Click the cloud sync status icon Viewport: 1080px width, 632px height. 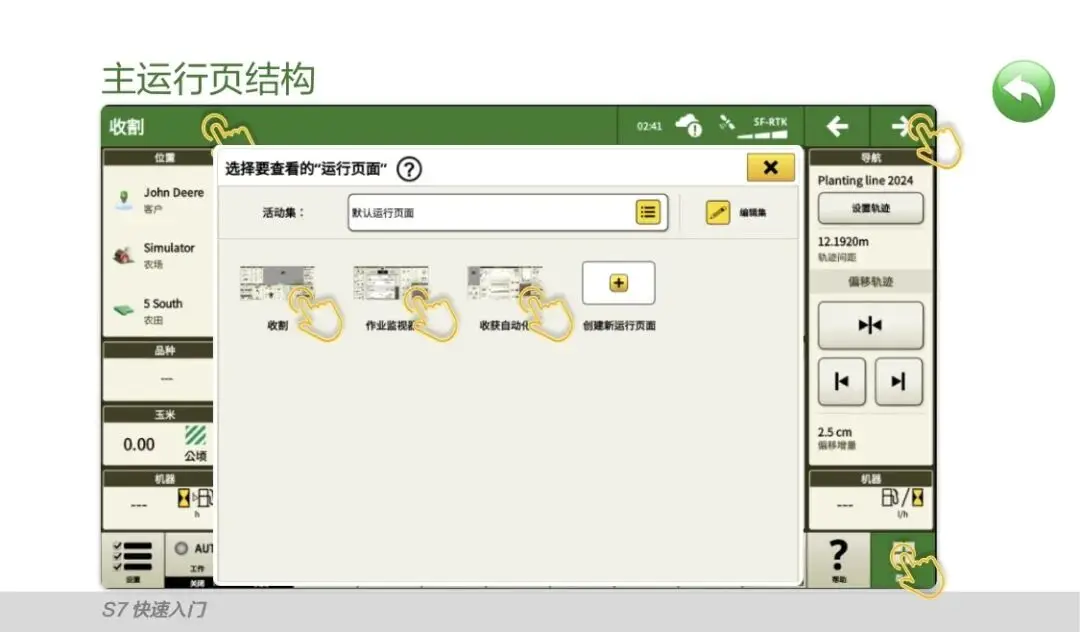click(689, 126)
